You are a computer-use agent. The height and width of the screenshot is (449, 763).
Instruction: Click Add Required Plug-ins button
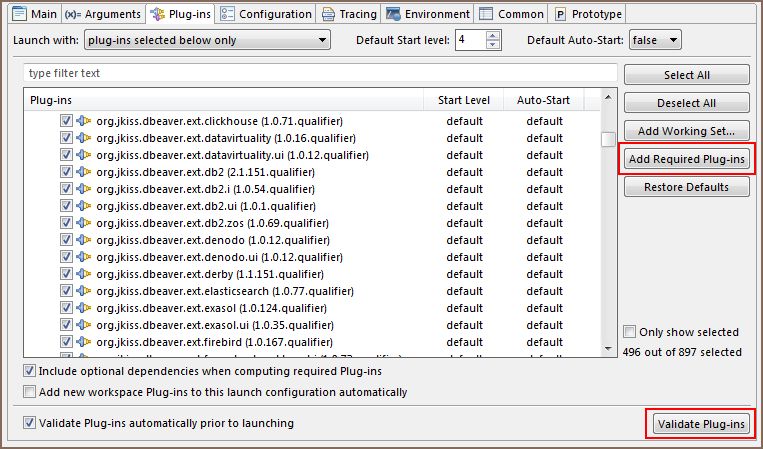click(x=687, y=159)
